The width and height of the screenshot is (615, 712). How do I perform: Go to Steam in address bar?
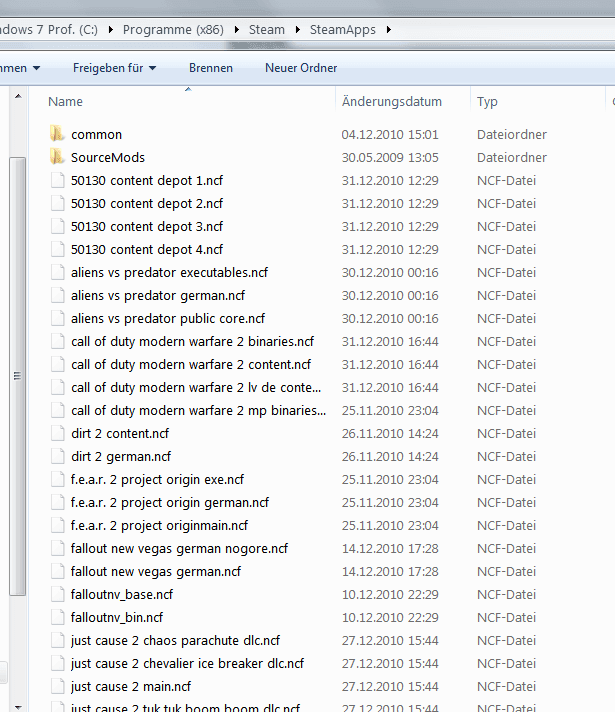[x=267, y=30]
